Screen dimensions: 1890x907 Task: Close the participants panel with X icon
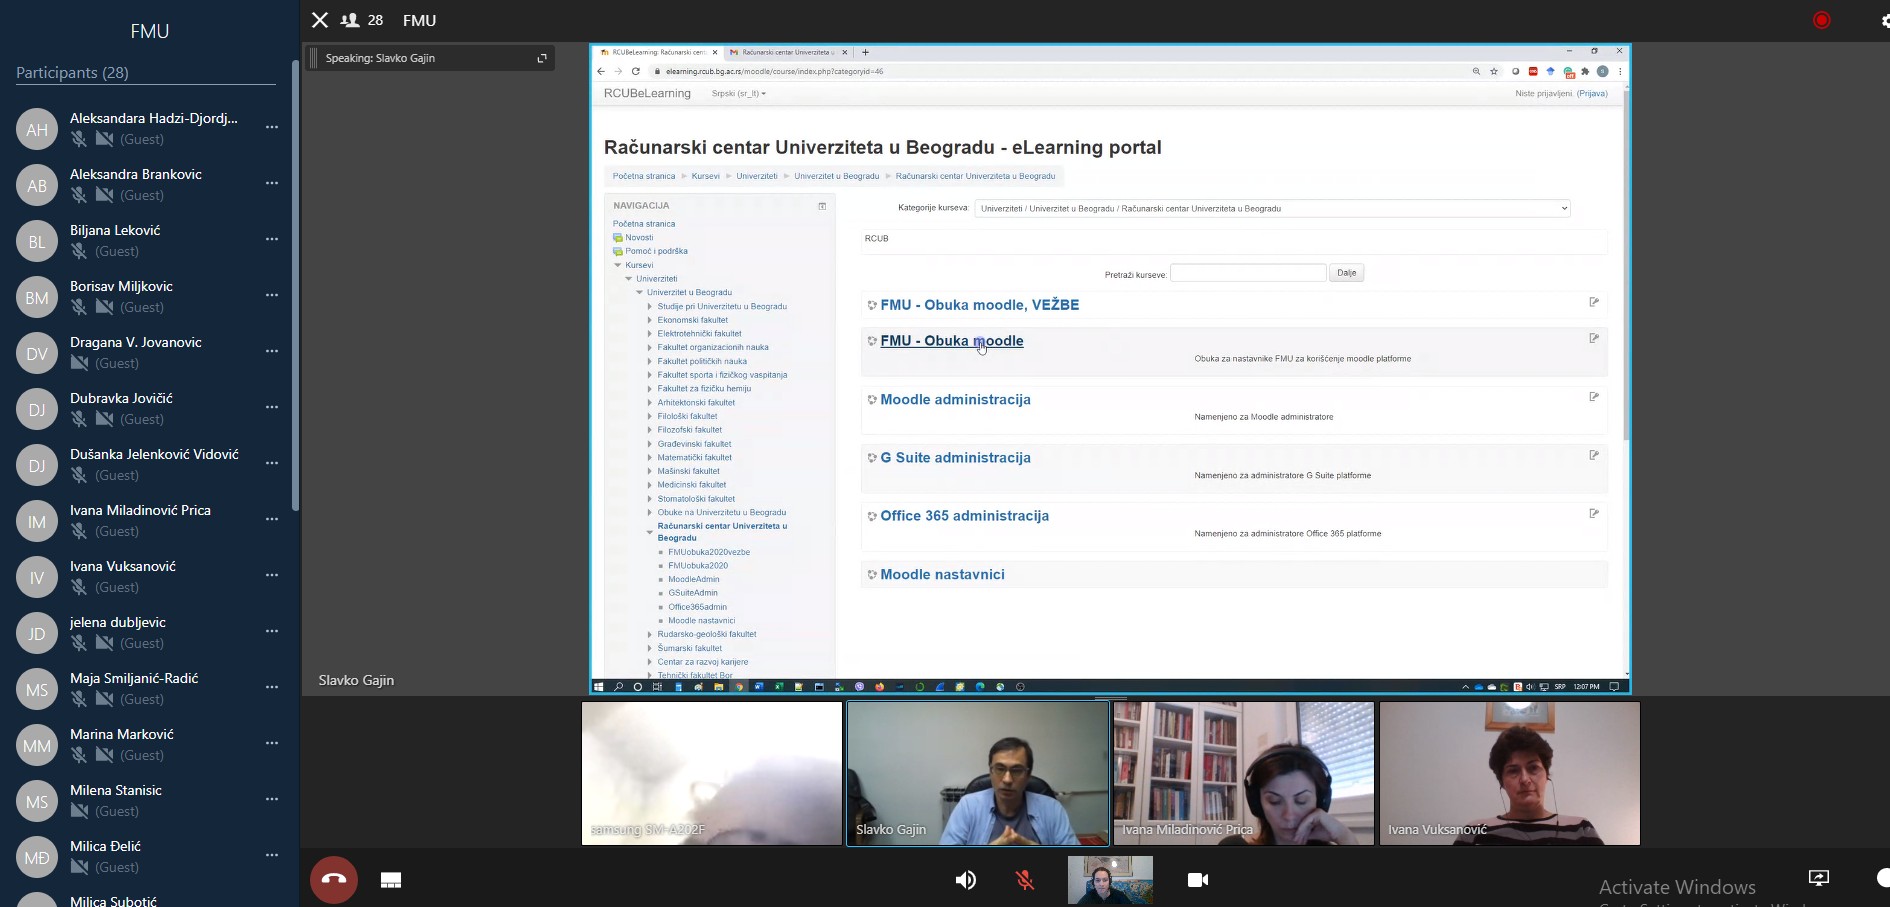coord(320,20)
